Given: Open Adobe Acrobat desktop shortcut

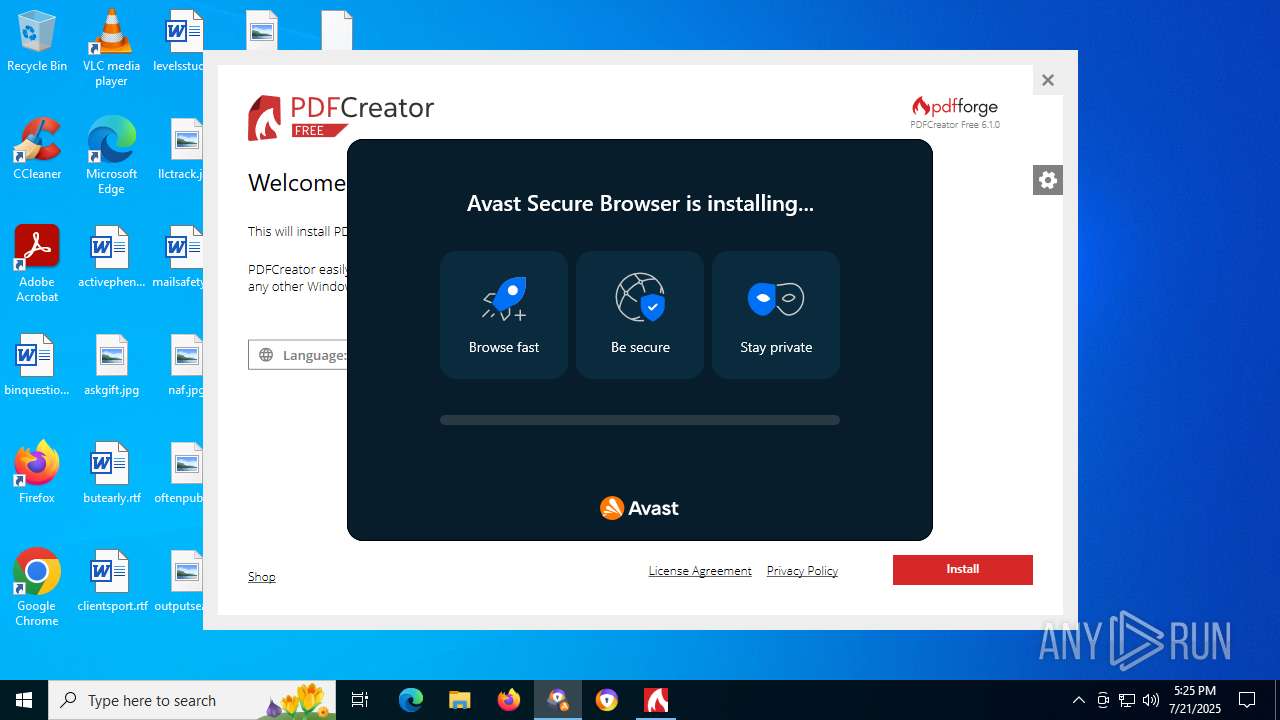Looking at the screenshot, I should coord(37,264).
